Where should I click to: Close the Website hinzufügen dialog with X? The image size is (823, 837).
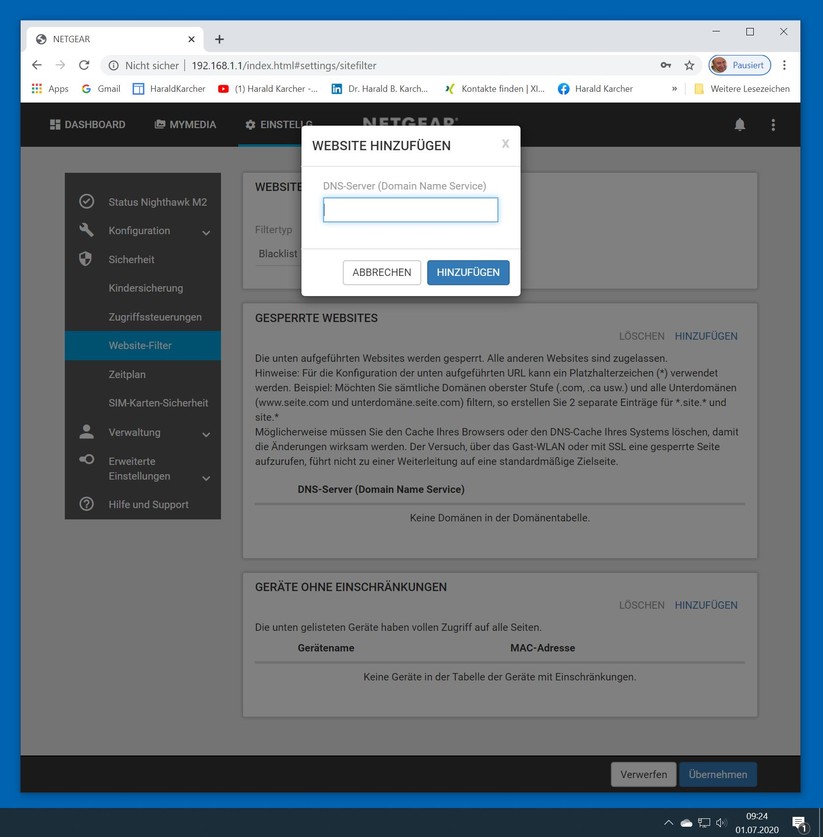505,144
